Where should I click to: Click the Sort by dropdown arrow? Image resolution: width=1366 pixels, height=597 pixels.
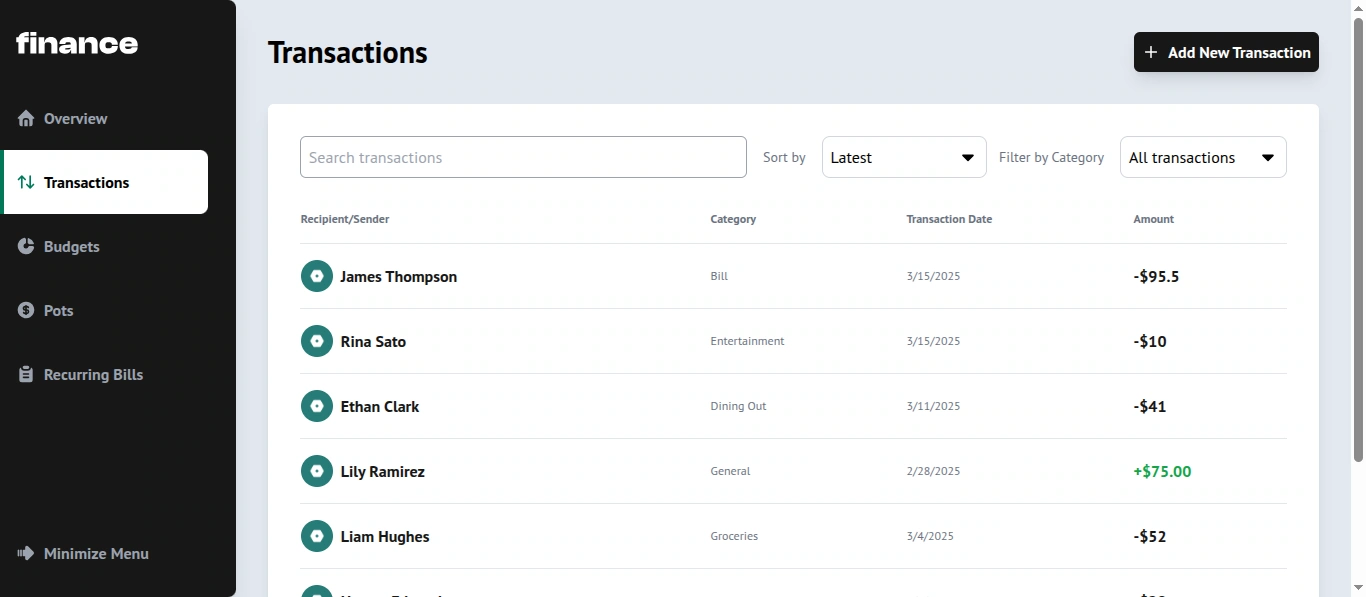coord(968,158)
